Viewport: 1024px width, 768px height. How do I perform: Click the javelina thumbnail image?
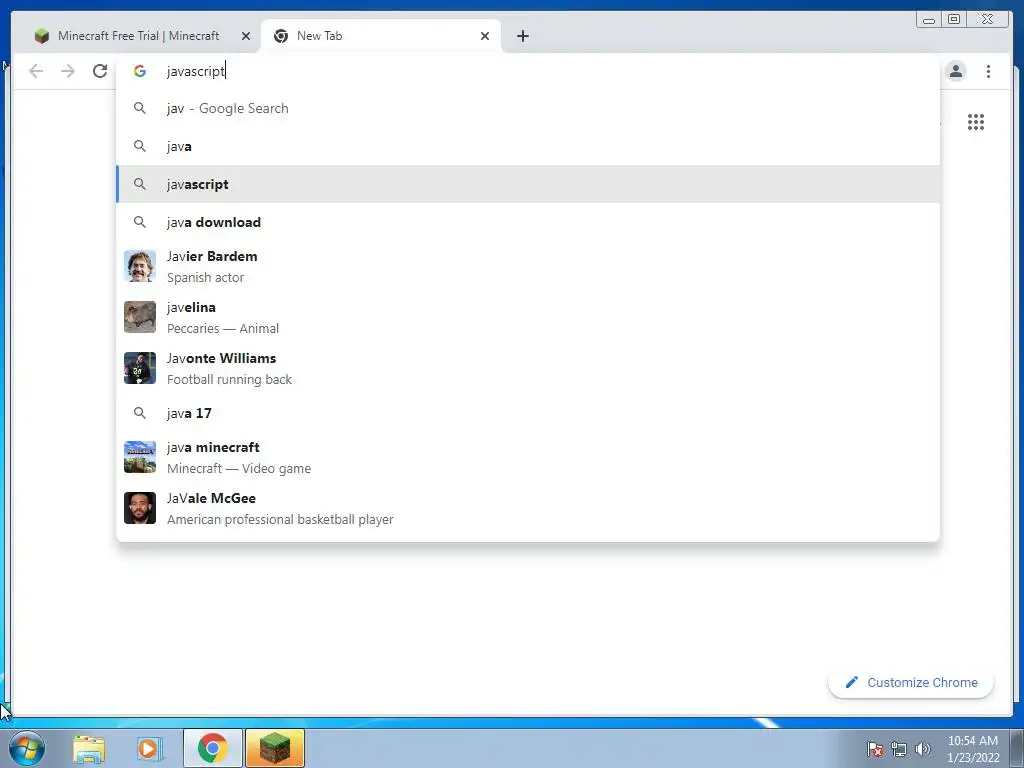tap(140, 317)
